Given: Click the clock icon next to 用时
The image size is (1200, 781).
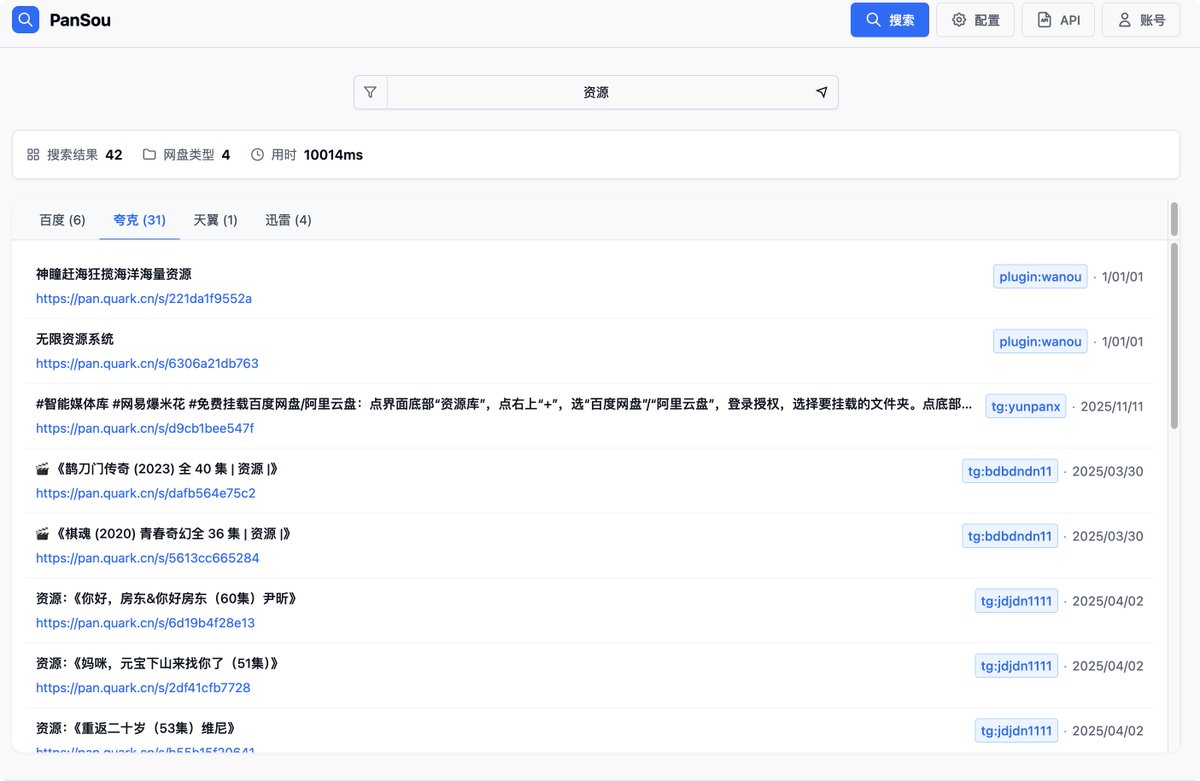Looking at the screenshot, I should point(257,155).
